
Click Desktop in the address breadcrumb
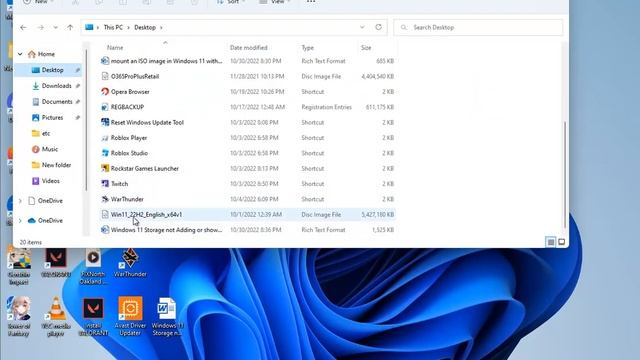(x=145, y=27)
